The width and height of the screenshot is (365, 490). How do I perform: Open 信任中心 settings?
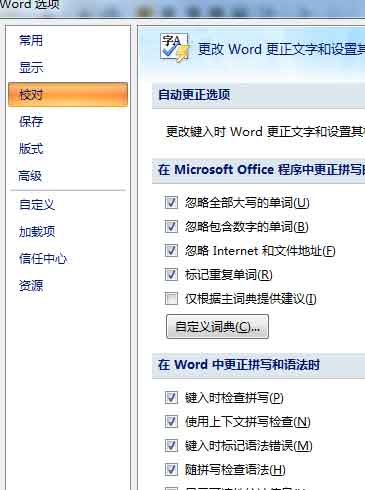[43, 258]
